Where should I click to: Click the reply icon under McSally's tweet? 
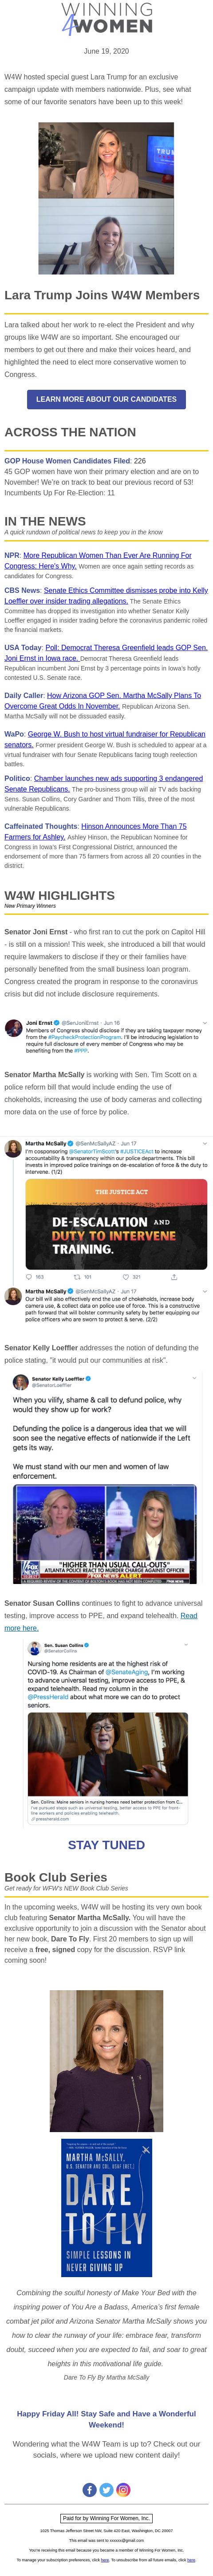coord(29,1276)
